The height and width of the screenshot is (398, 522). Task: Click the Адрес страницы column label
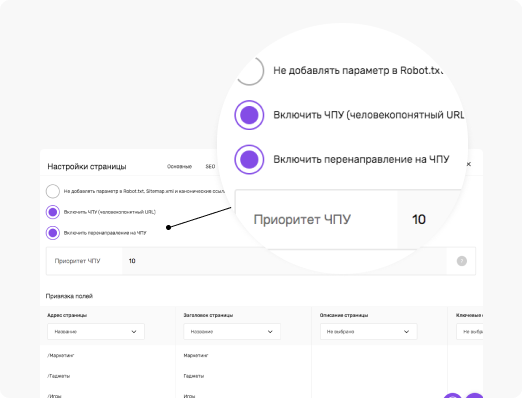pyautogui.click(x=67, y=315)
